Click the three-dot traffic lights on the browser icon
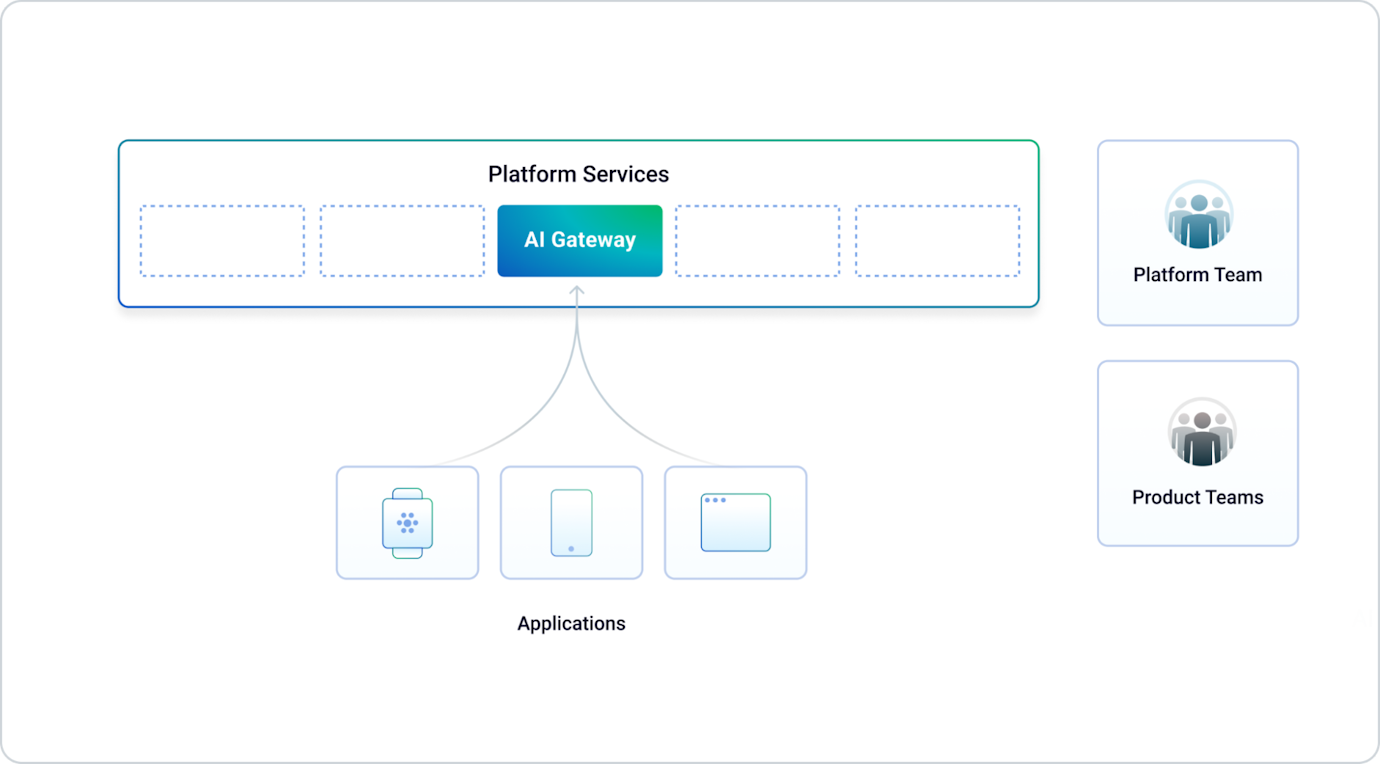The image size is (1380, 764). pos(716,499)
